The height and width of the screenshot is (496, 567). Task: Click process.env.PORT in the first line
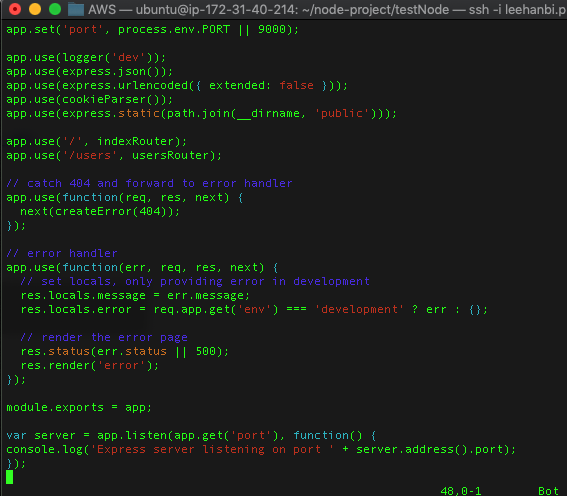(174, 29)
